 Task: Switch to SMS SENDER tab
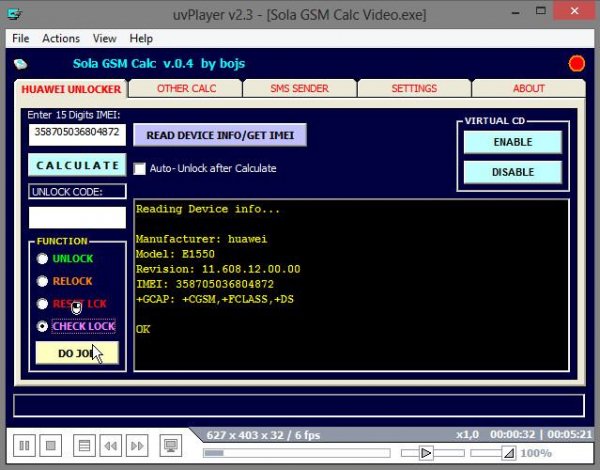click(x=299, y=88)
